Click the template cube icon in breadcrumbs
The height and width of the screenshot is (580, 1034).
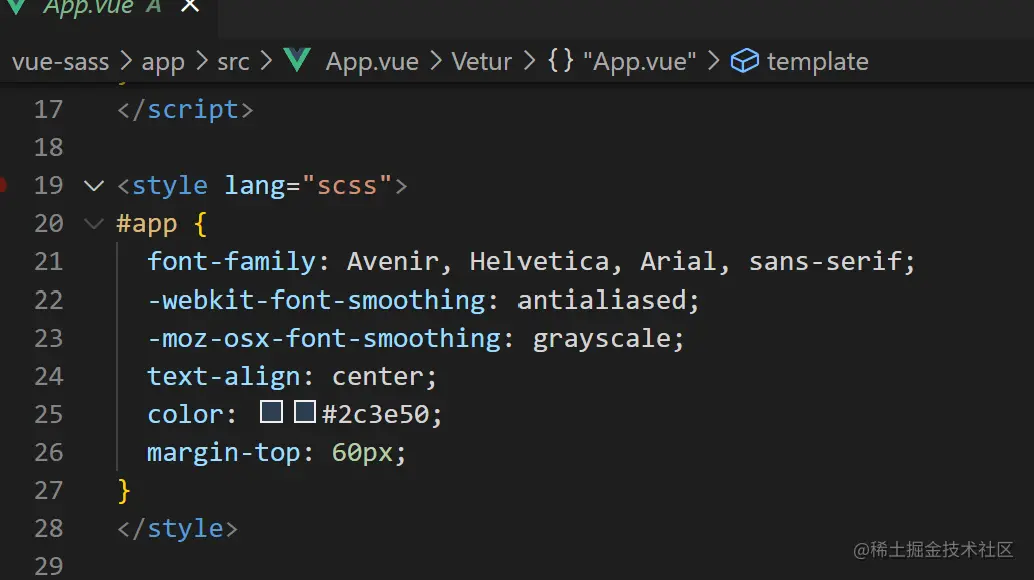[744, 62]
